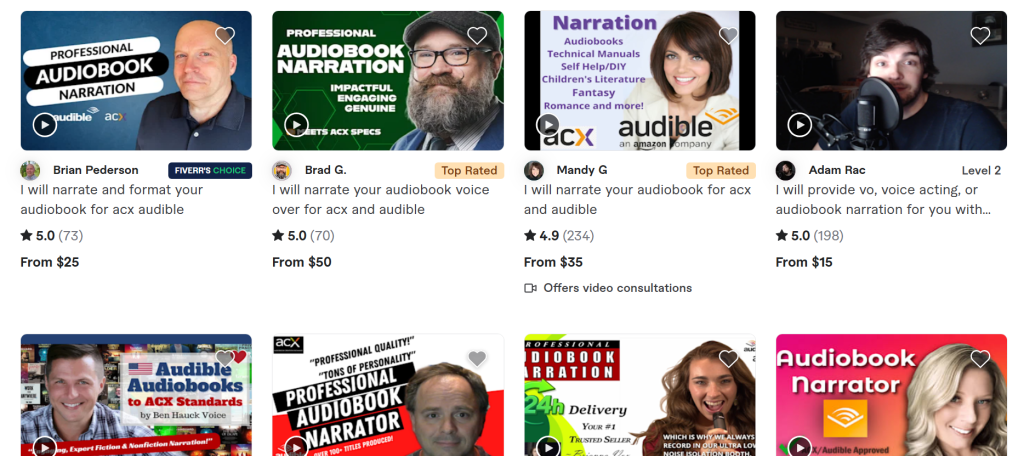The height and width of the screenshot is (456, 1024).
Task: Save Brian Pederson's gig with heart icon
Action: tap(225, 35)
